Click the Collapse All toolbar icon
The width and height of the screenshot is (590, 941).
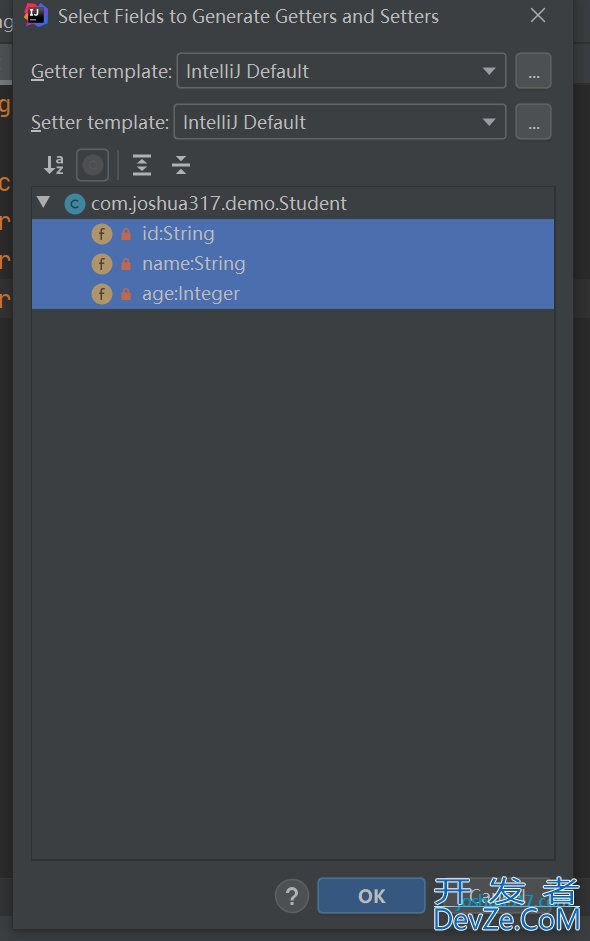click(x=180, y=165)
